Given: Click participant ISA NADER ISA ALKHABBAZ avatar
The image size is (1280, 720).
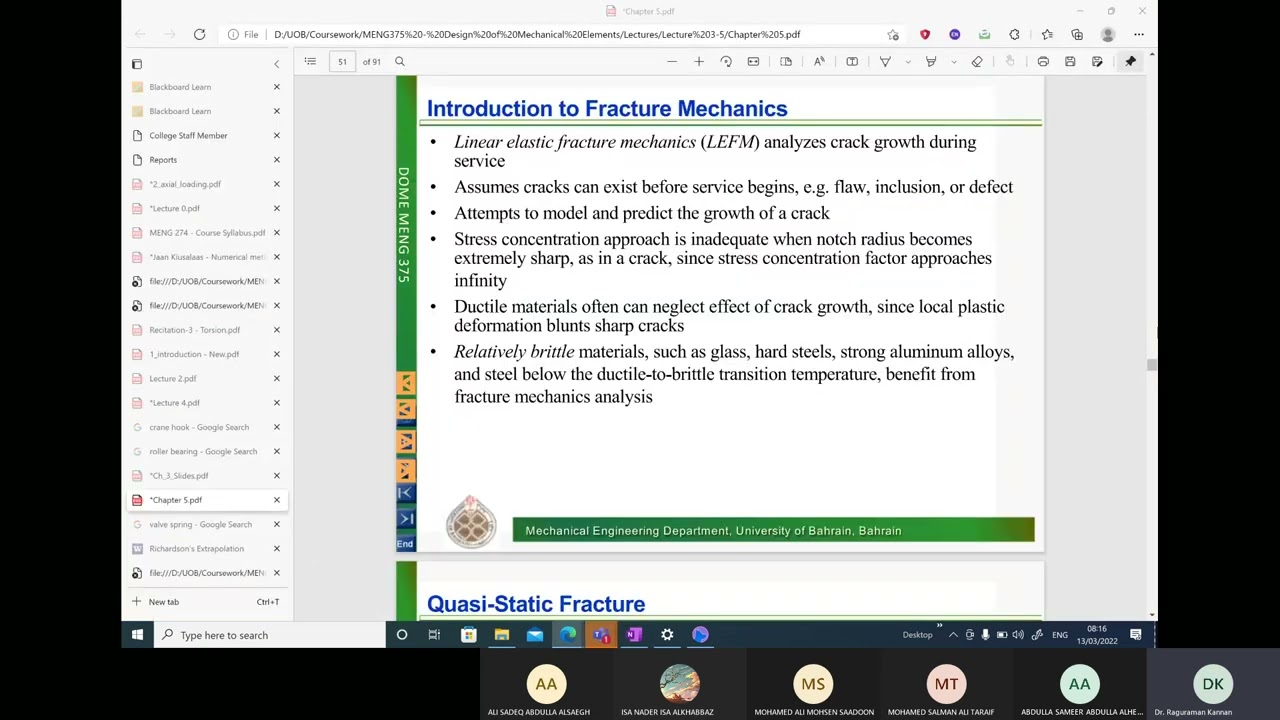Looking at the screenshot, I should (680, 684).
